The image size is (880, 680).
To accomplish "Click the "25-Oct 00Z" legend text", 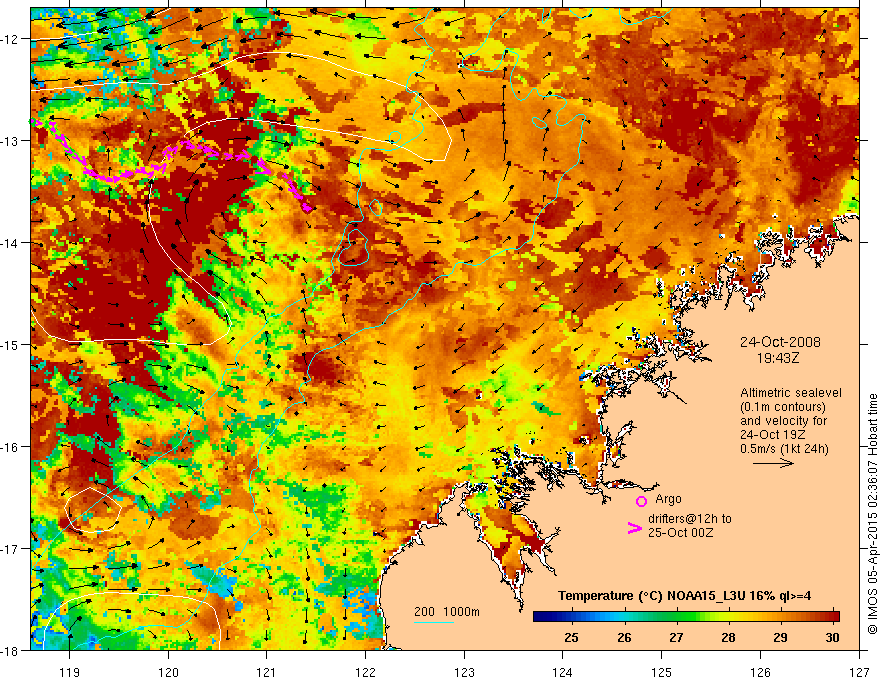I will point(680,532).
